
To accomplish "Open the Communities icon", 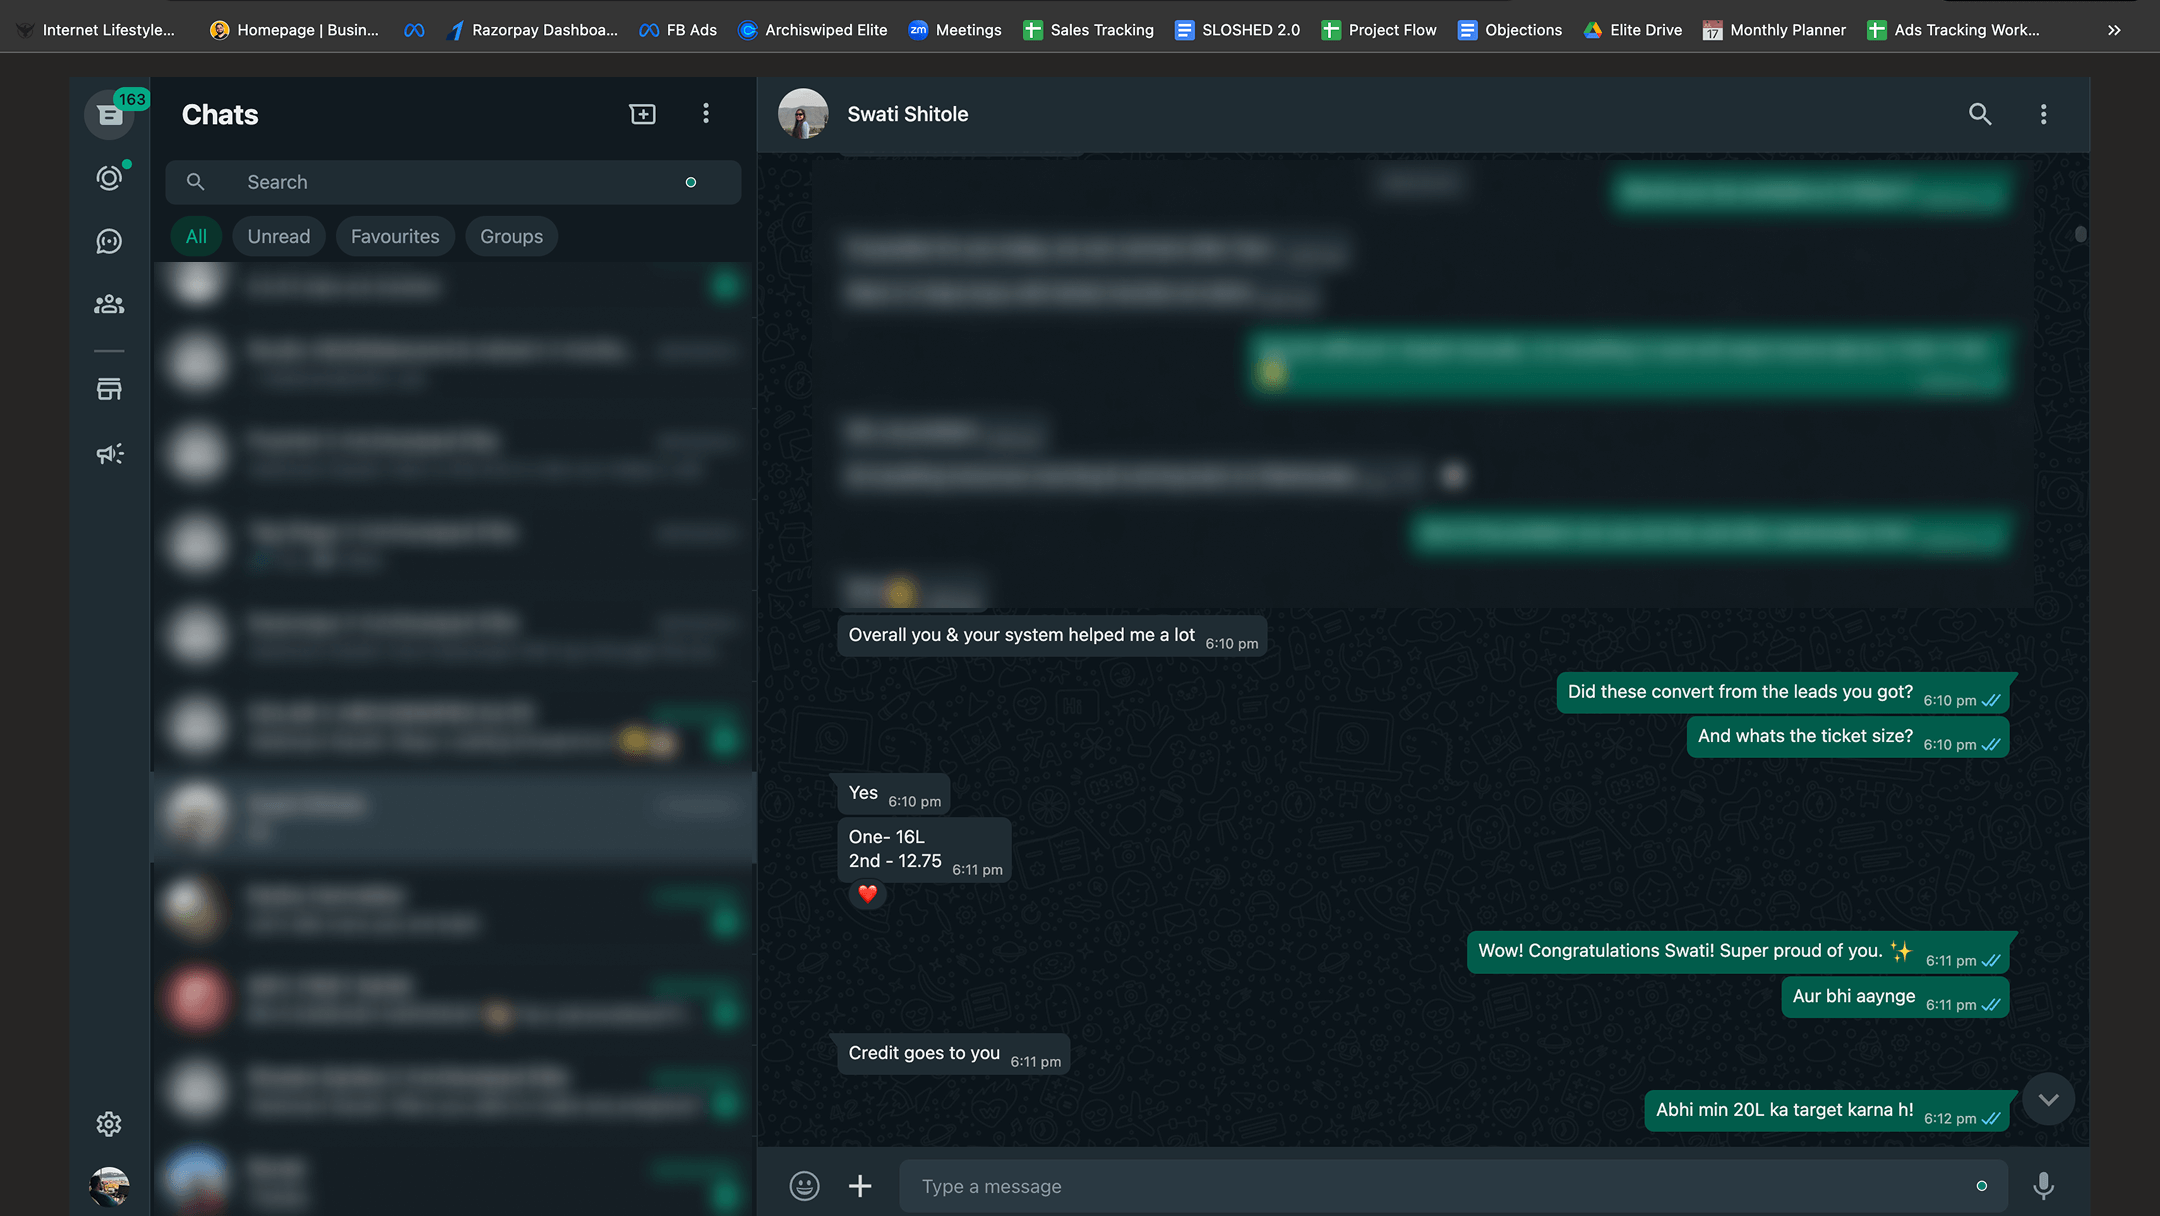I will (x=109, y=304).
